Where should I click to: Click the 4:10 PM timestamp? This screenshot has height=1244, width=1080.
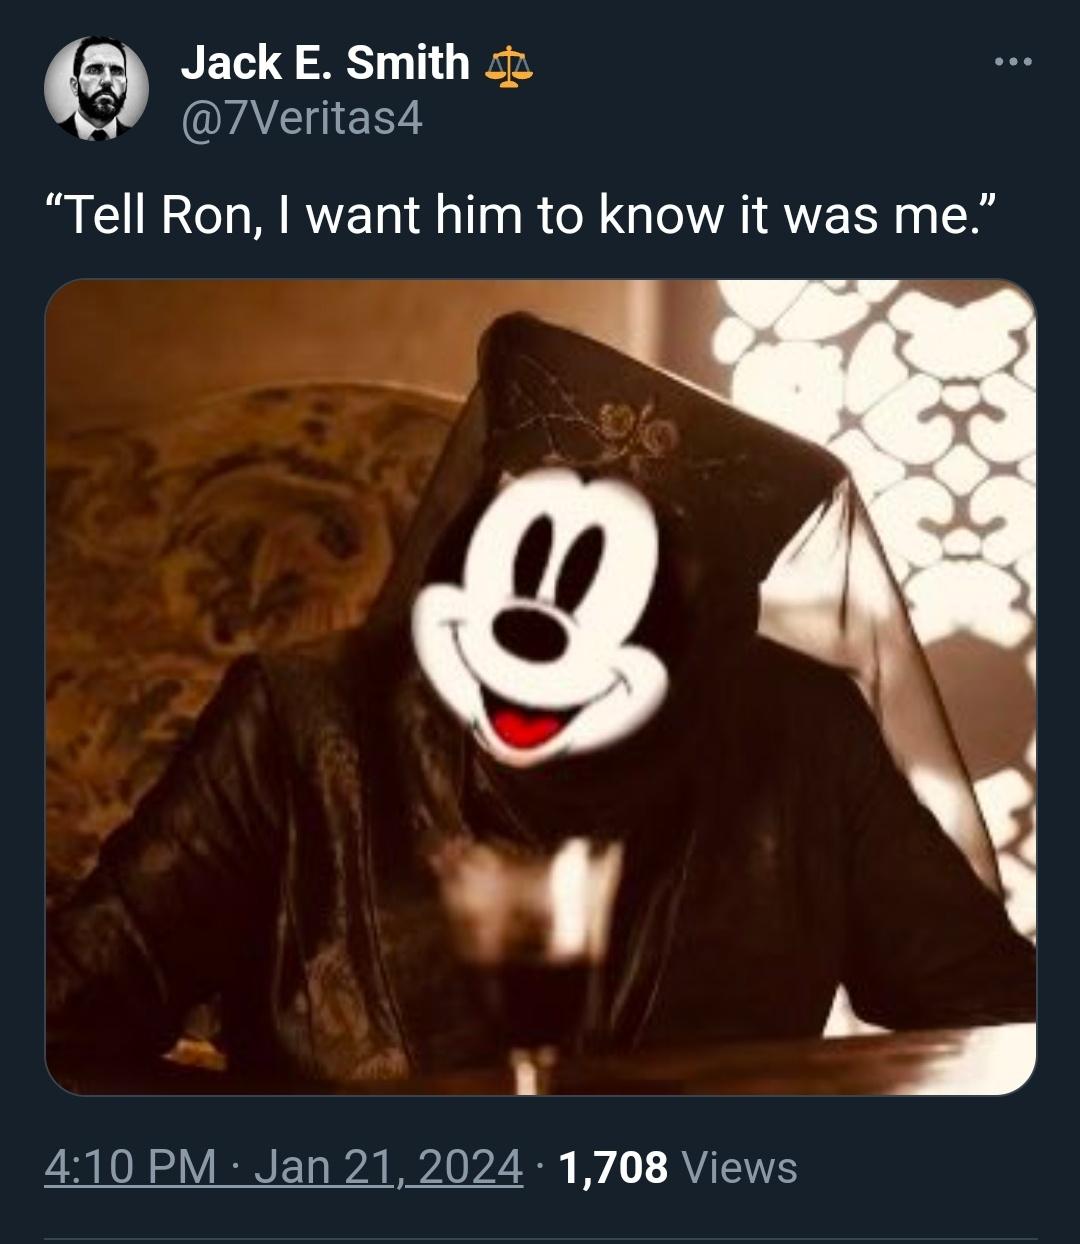point(130,1166)
